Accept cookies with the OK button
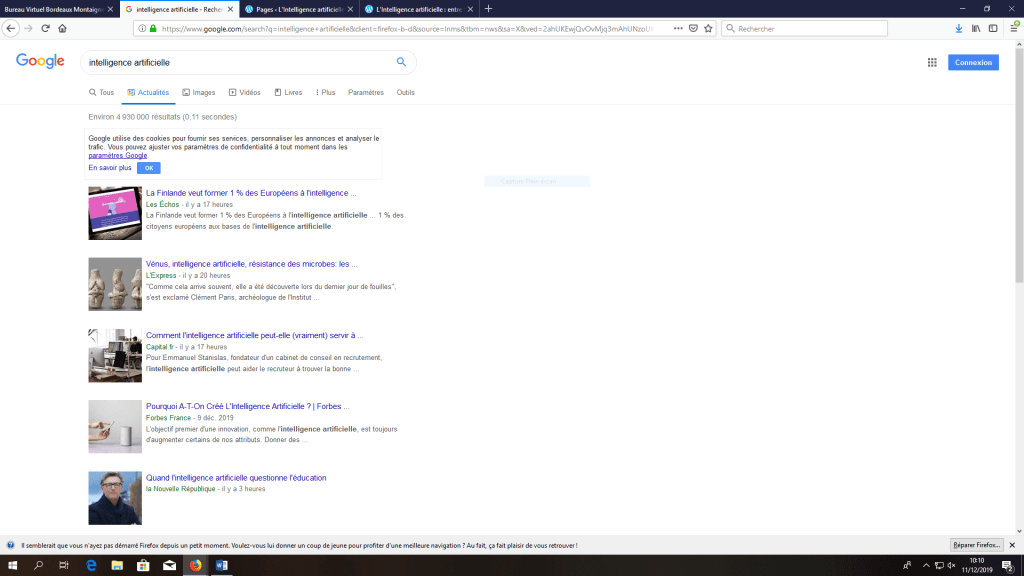Image resolution: width=1024 pixels, height=576 pixels. 148,168
